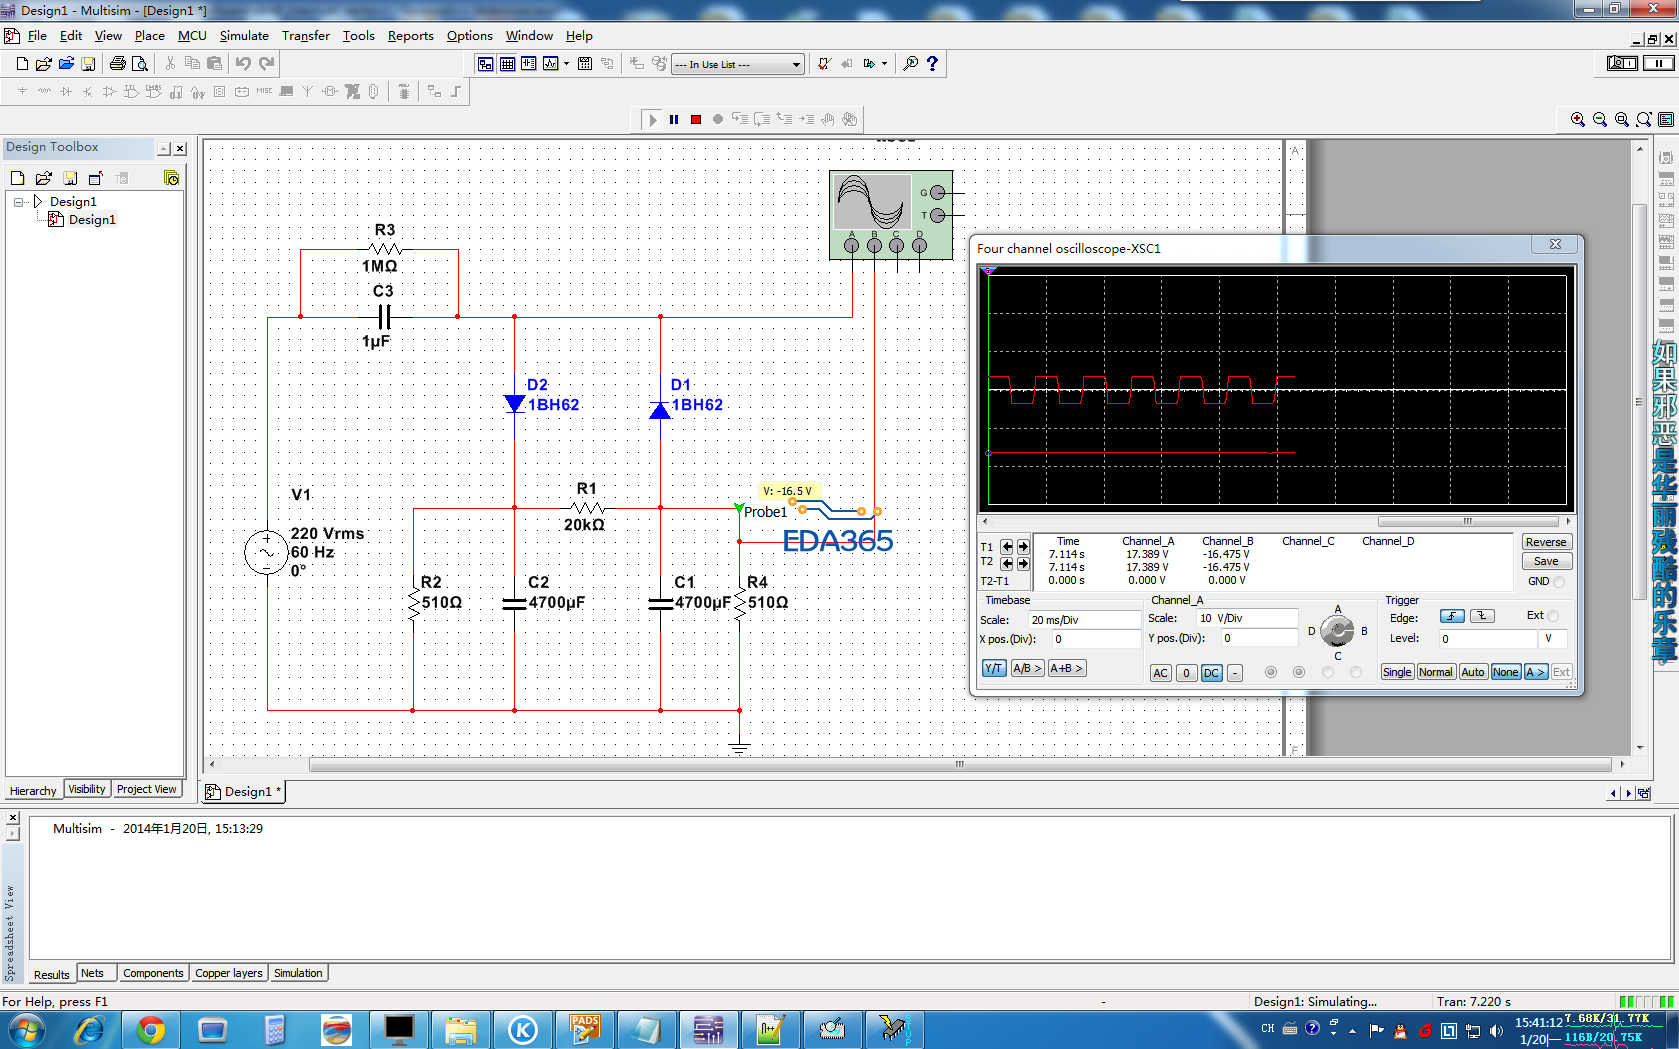Click the Save file icon in toolbar

coord(88,64)
